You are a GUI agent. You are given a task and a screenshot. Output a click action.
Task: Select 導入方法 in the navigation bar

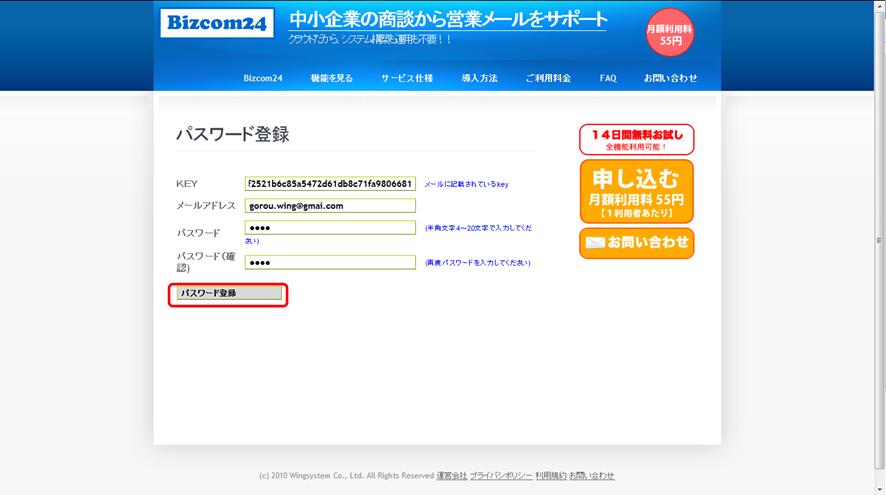click(x=479, y=78)
